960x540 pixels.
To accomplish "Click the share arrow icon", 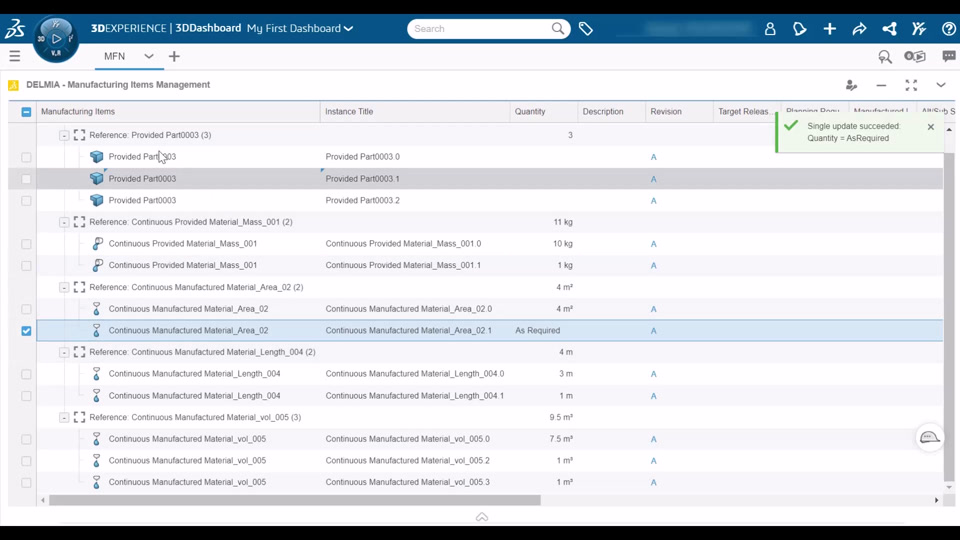I will point(859,29).
